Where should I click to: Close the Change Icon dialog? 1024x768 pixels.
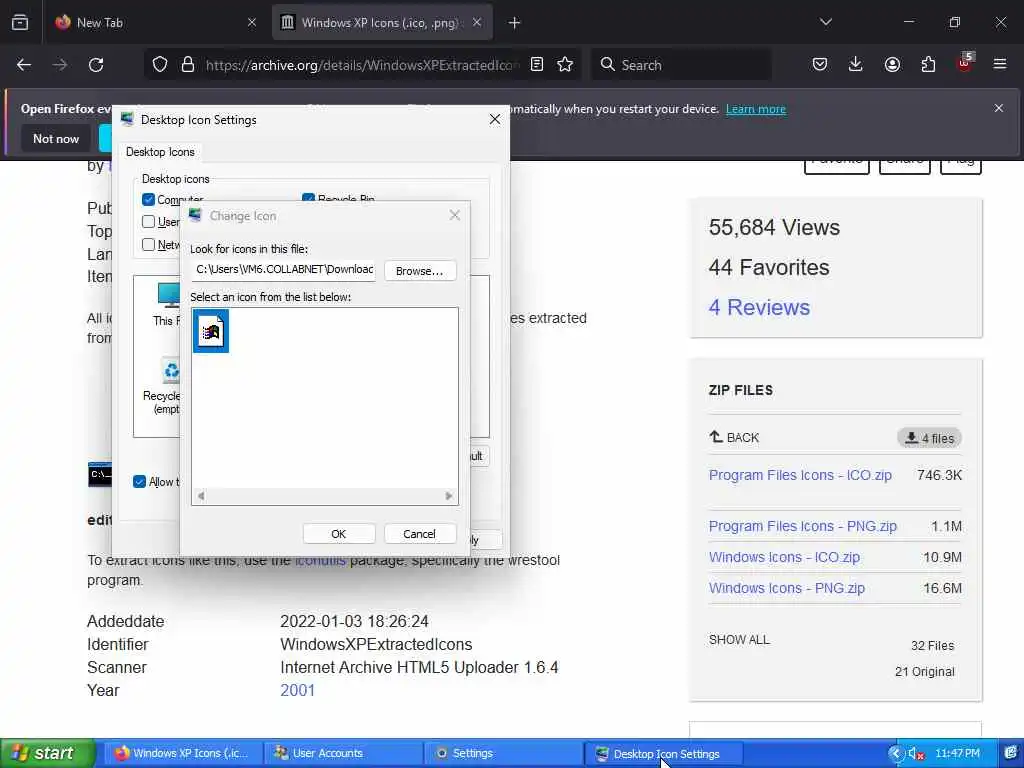pos(455,216)
